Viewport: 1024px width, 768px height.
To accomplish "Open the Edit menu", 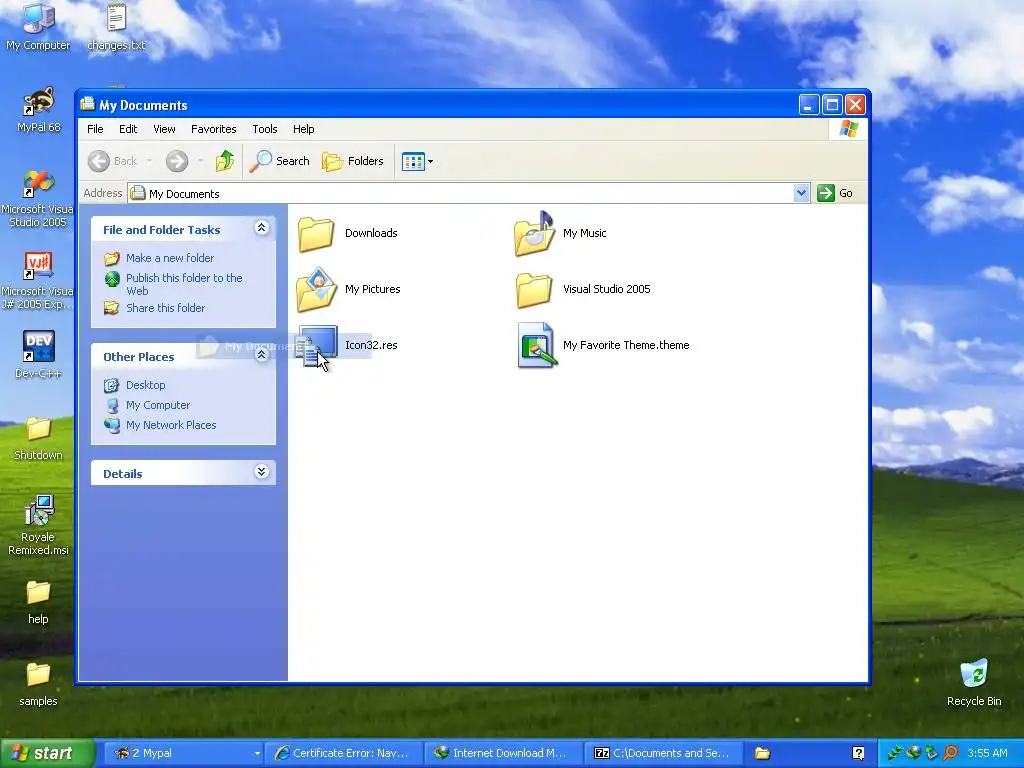I will tap(128, 129).
